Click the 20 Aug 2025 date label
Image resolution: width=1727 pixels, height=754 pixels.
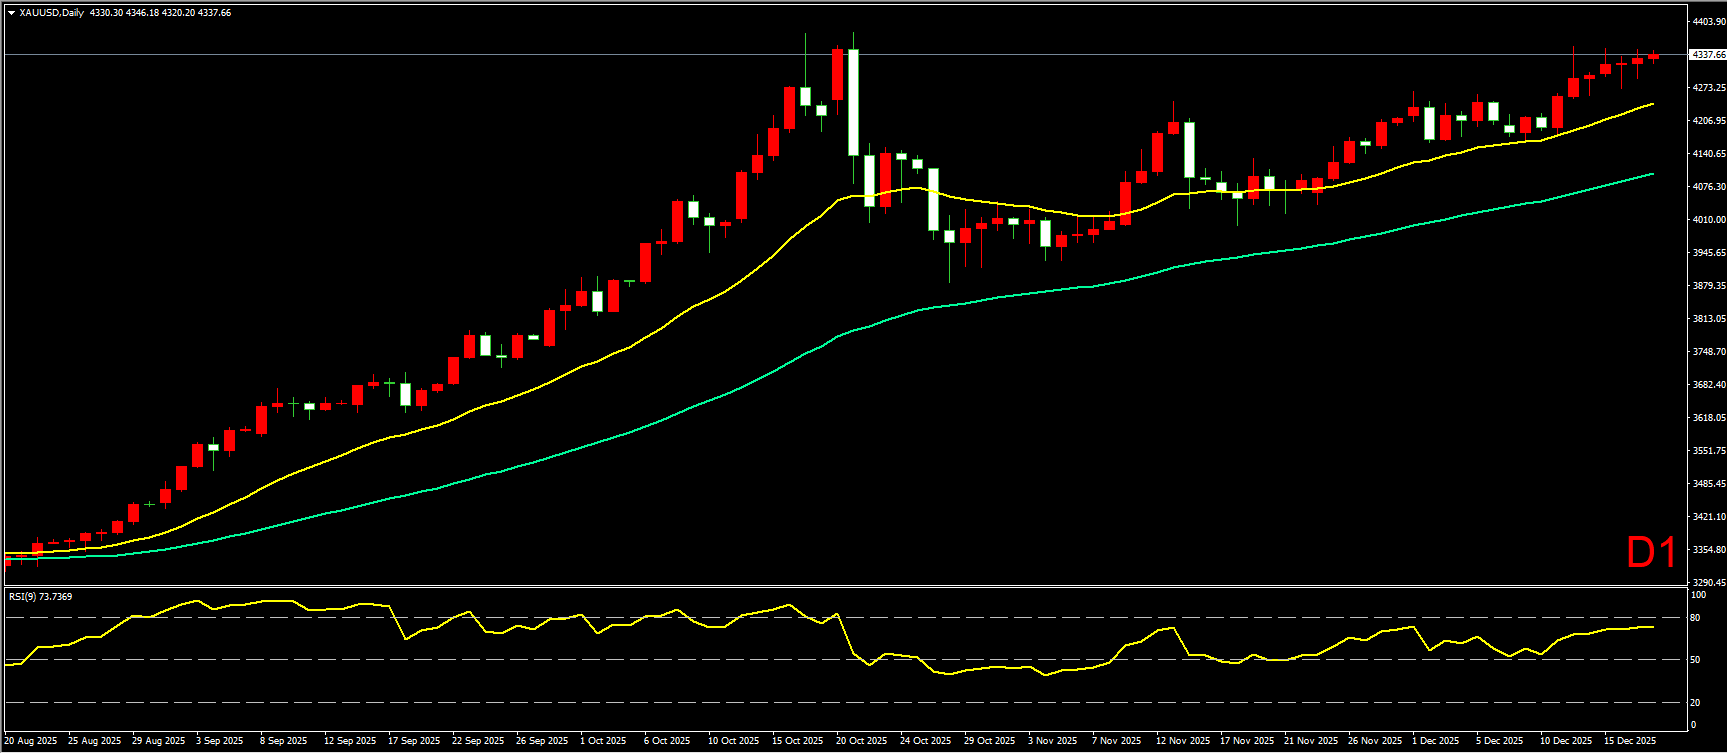[31, 741]
